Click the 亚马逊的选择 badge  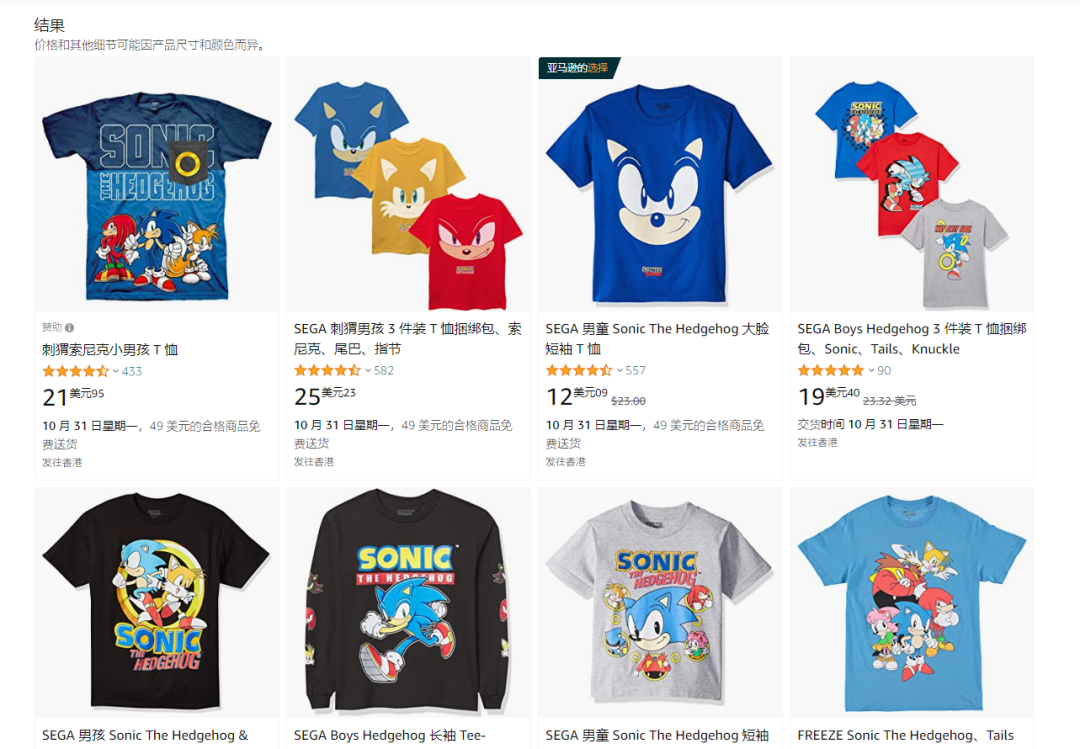(x=578, y=68)
